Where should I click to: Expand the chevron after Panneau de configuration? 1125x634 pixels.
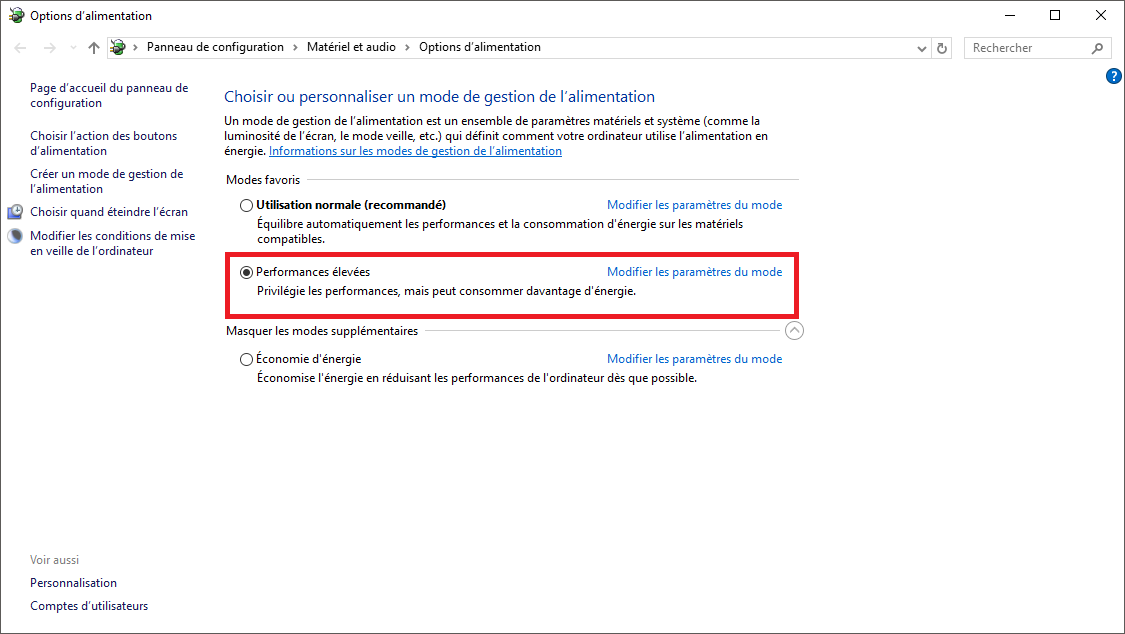295,48
